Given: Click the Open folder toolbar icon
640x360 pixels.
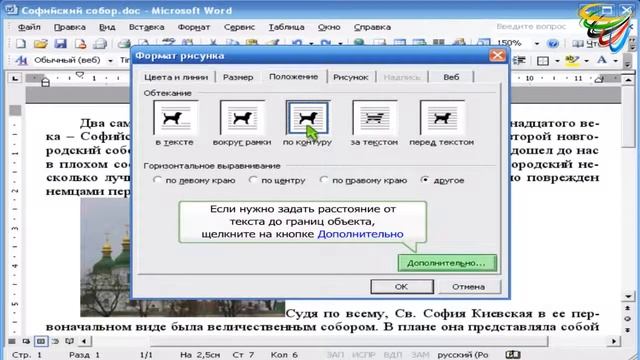Looking at the screenshot, I should [x=40, y=43].
